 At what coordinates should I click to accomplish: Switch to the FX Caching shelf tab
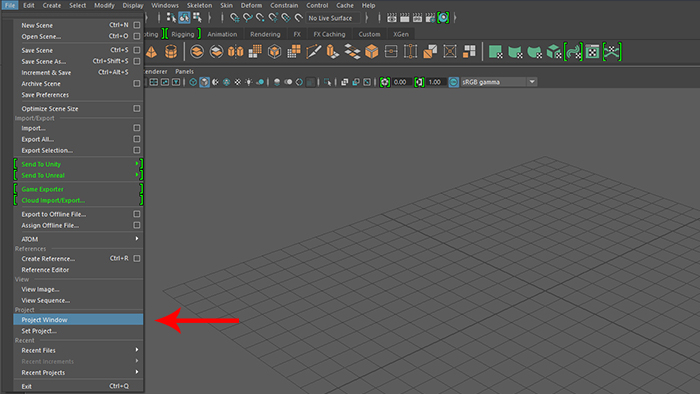[x=329, y=34]
